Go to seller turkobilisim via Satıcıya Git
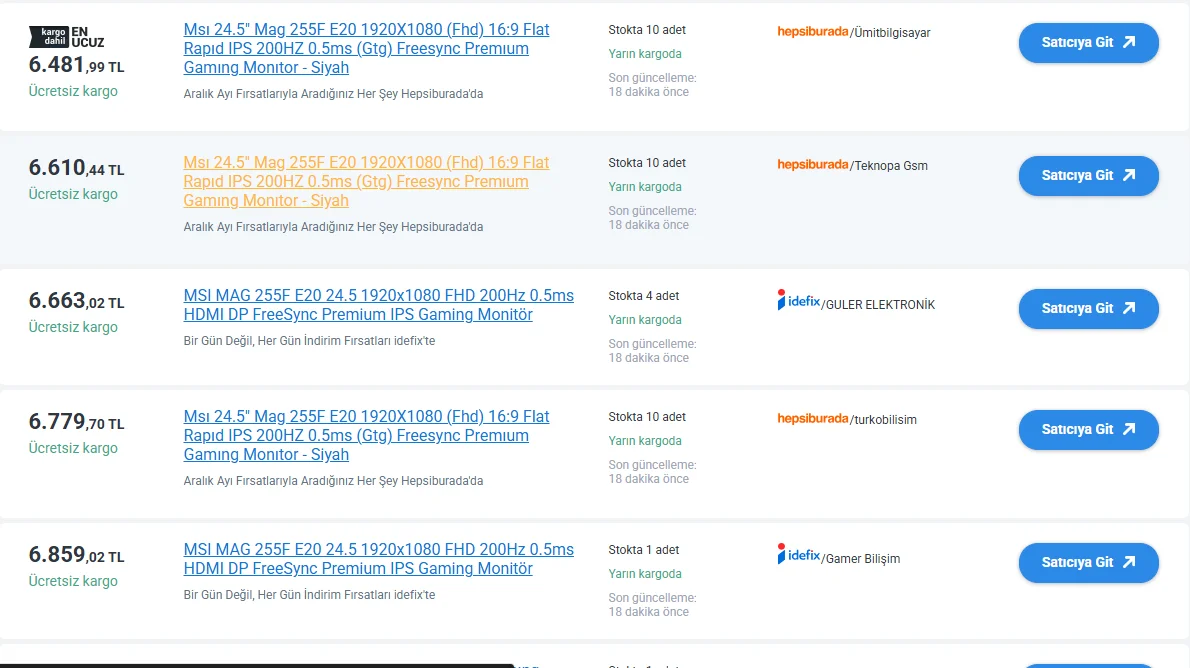The width and height of the screenshot is (1190, 668). point(1088,430)
